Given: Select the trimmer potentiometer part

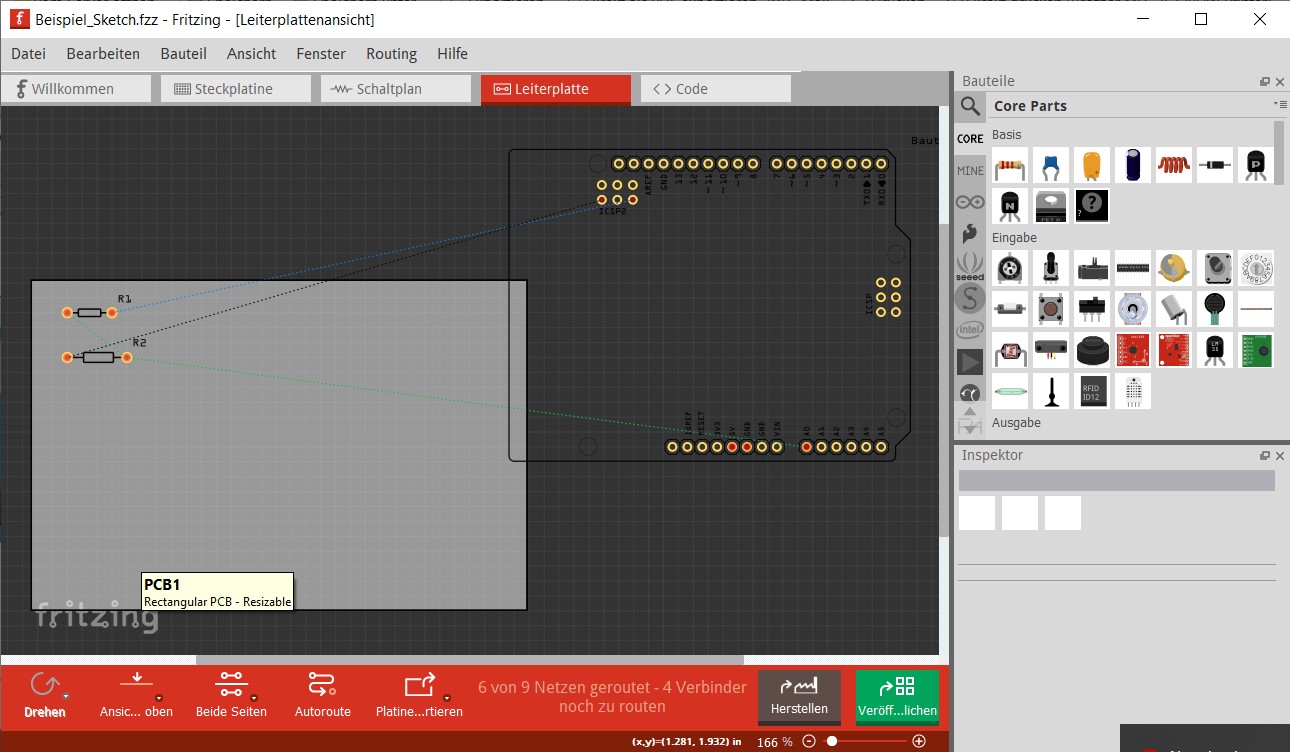Looking at the screenshot, I should pyautogui.click(x=1011, y=268).
